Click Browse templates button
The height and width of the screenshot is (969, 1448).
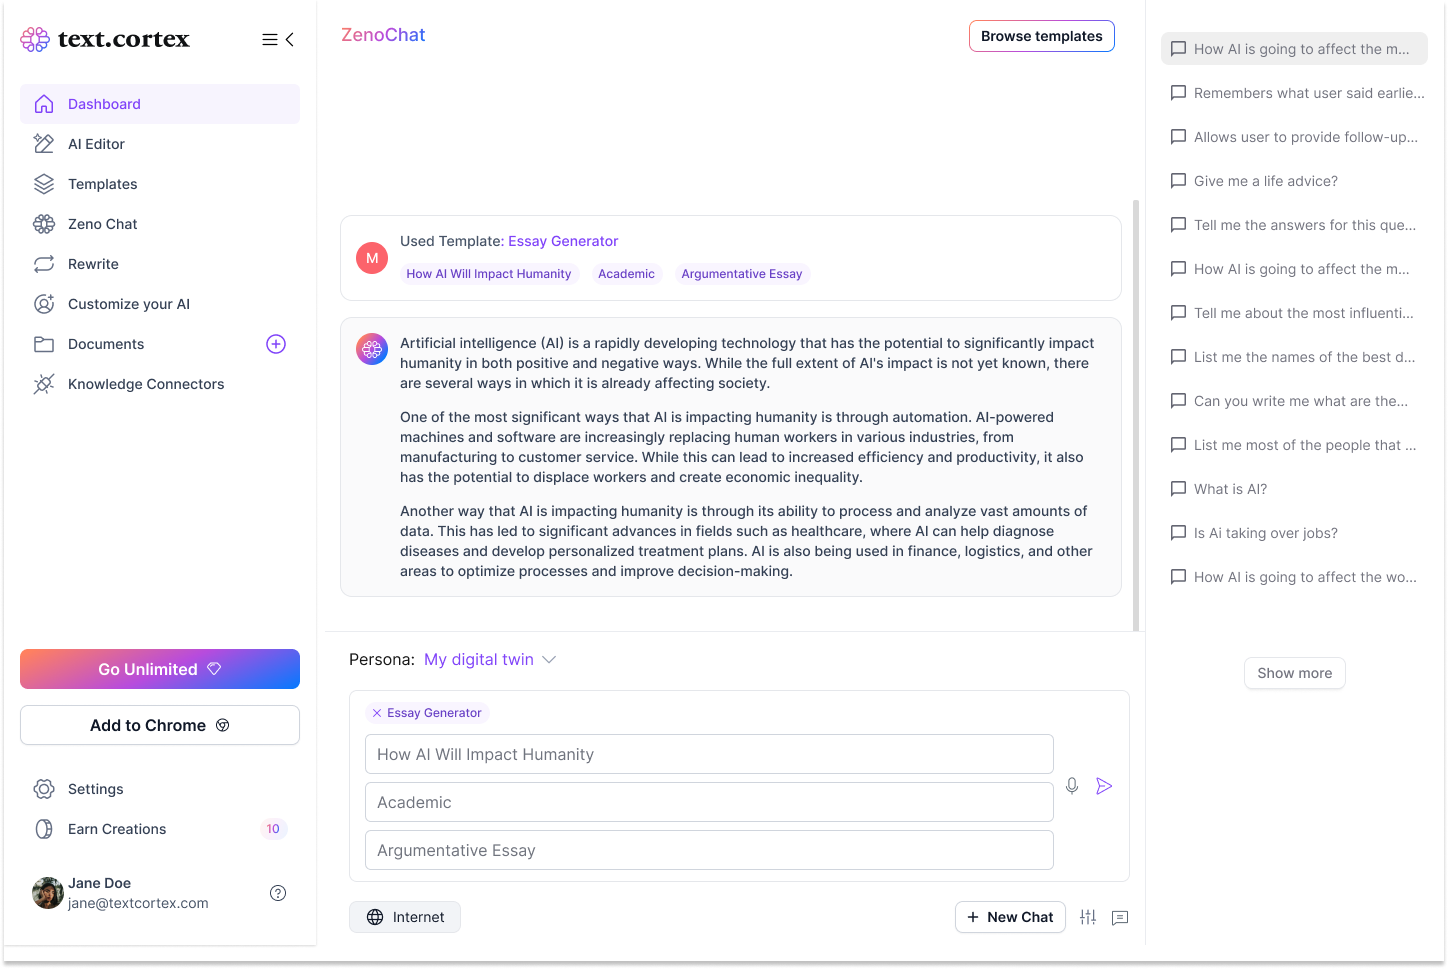coord(1041,36)
